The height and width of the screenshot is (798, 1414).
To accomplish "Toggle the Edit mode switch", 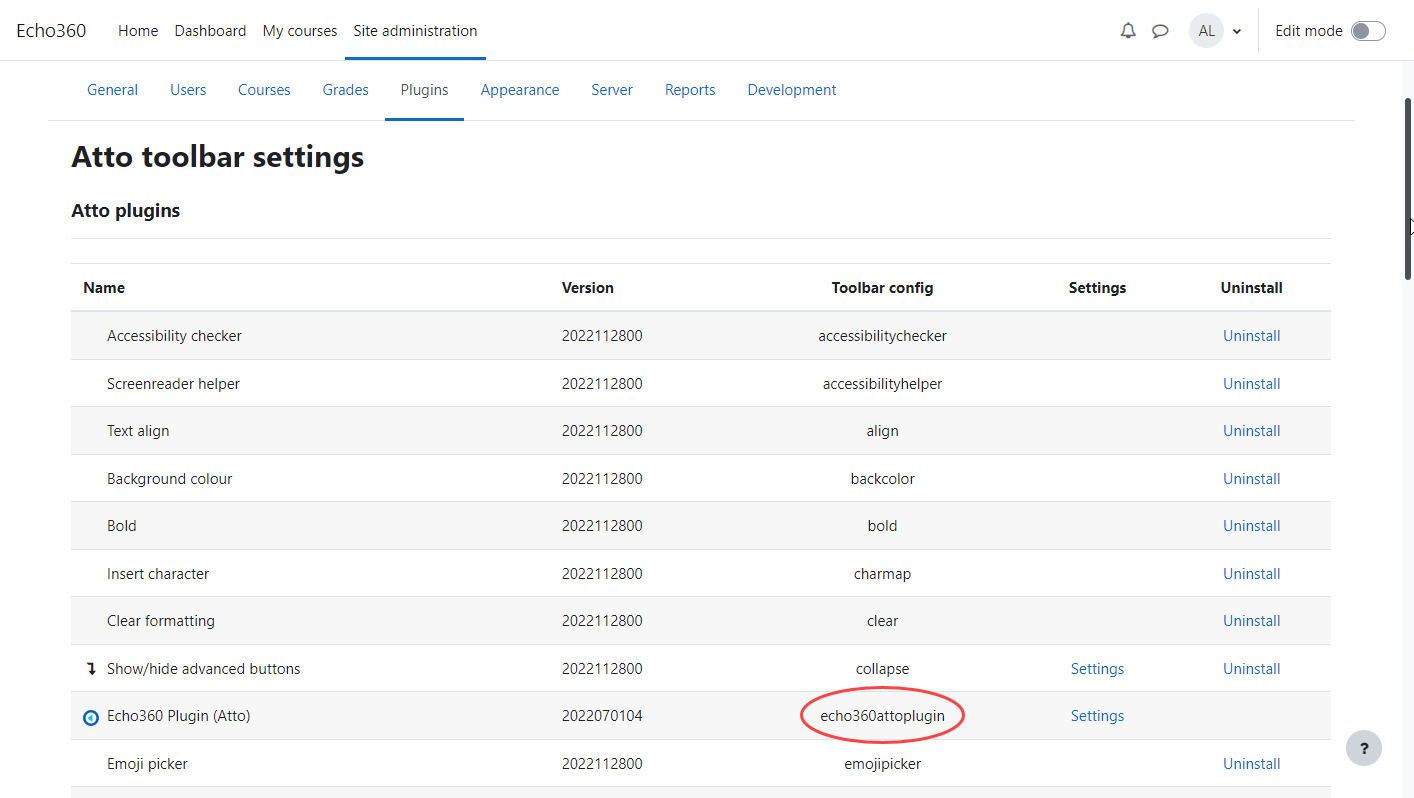I will tap(1368, 31).
